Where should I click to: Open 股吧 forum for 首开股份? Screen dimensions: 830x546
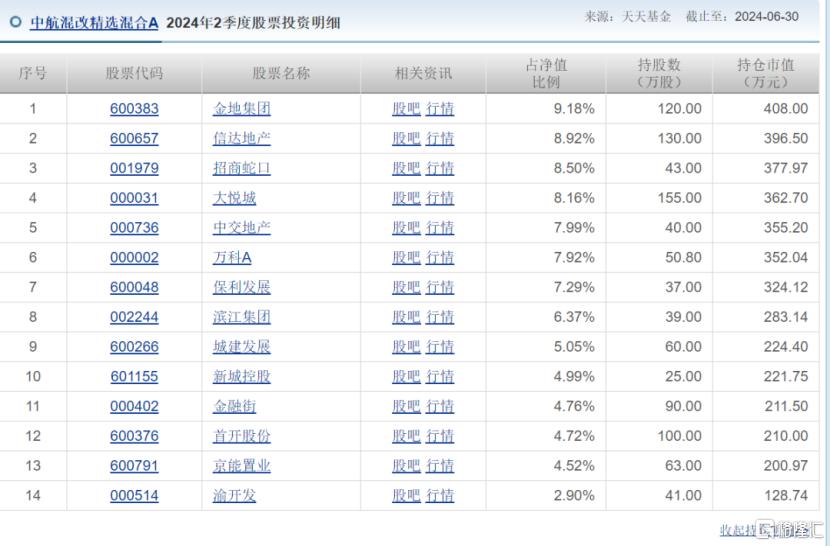(x=406, y=436)
